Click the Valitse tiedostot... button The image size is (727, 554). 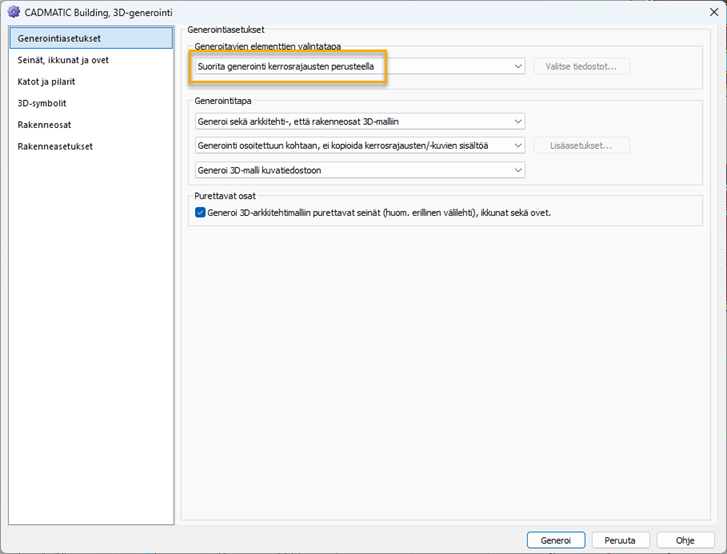(x=582, y=66)
